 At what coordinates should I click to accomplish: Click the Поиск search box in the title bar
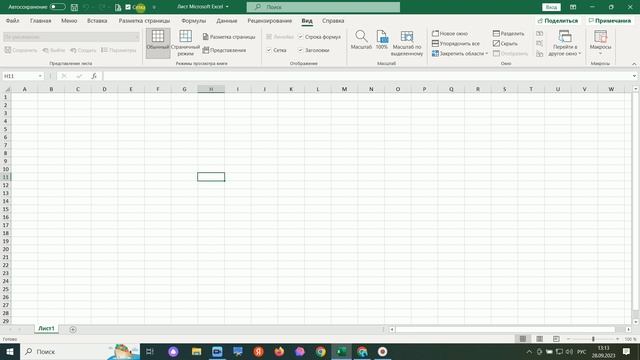pos(323,7)
